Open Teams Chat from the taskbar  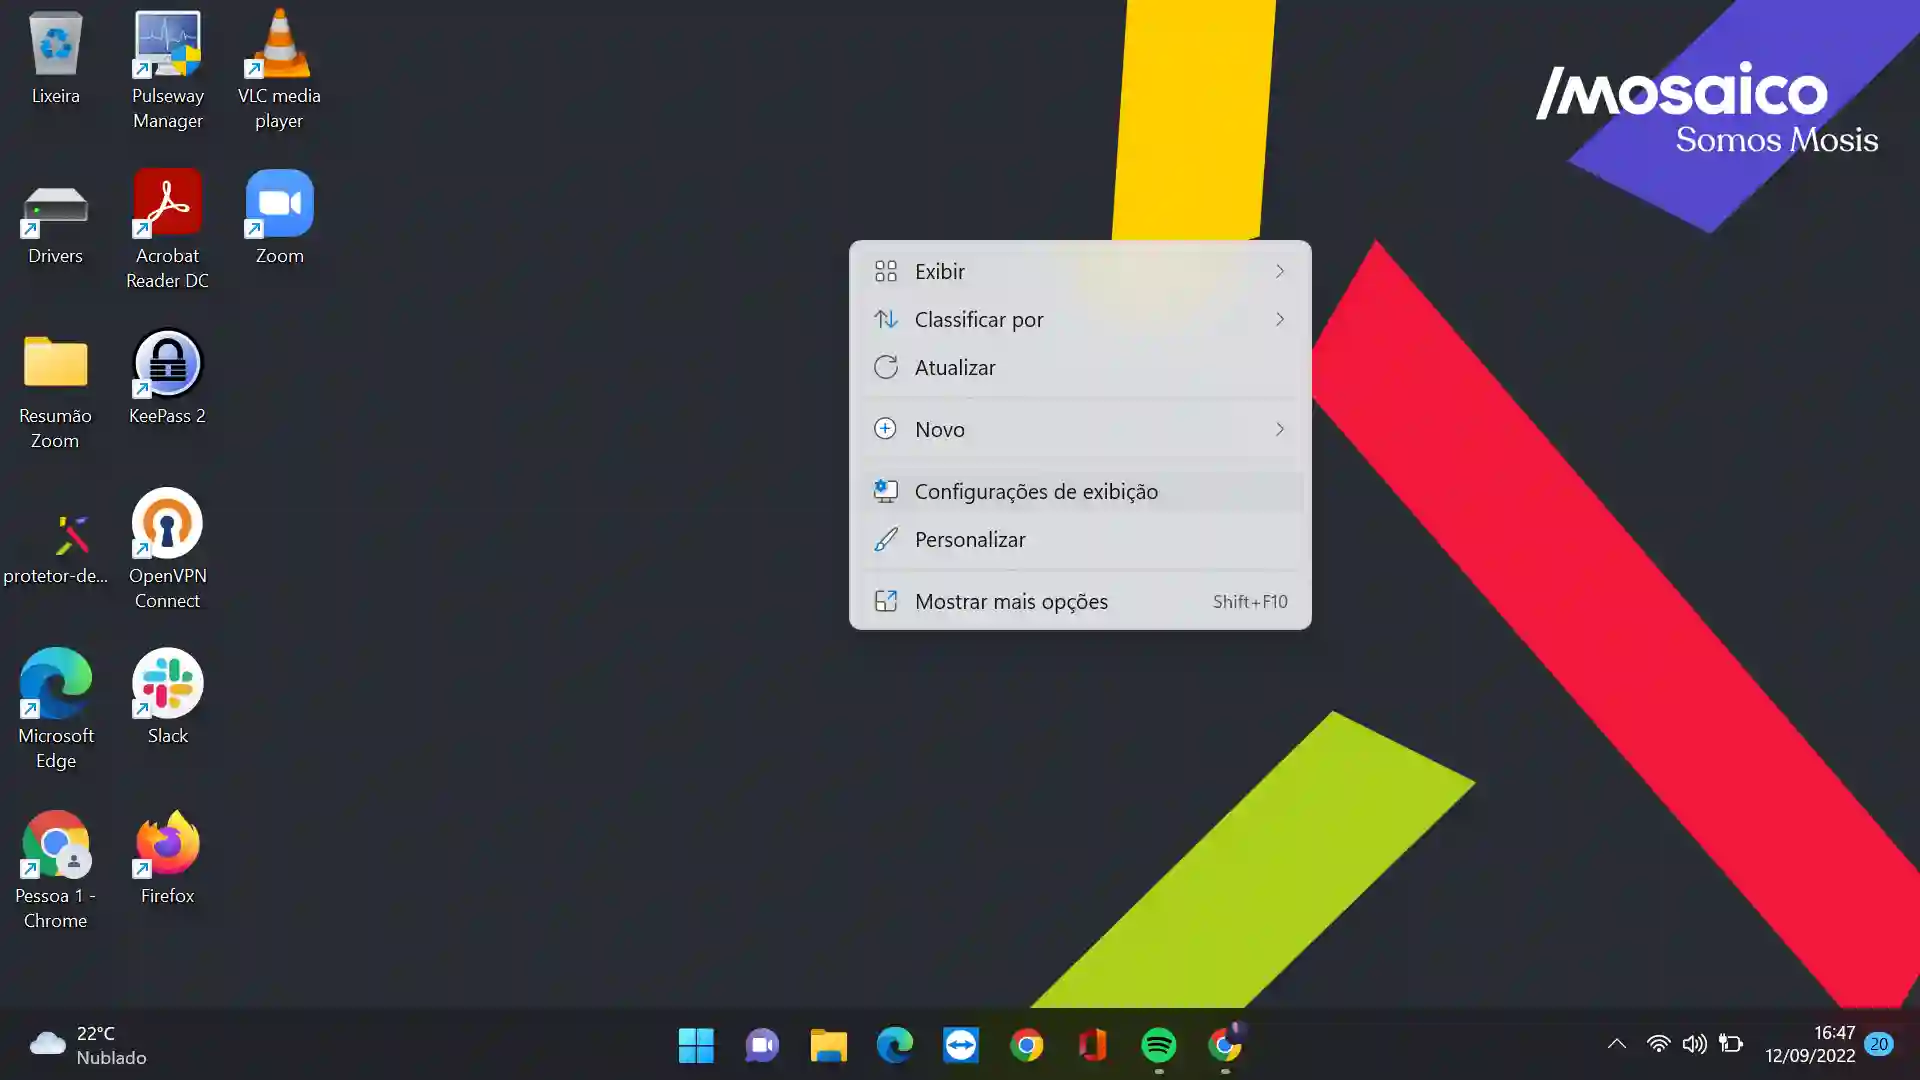click(762, 1045)
